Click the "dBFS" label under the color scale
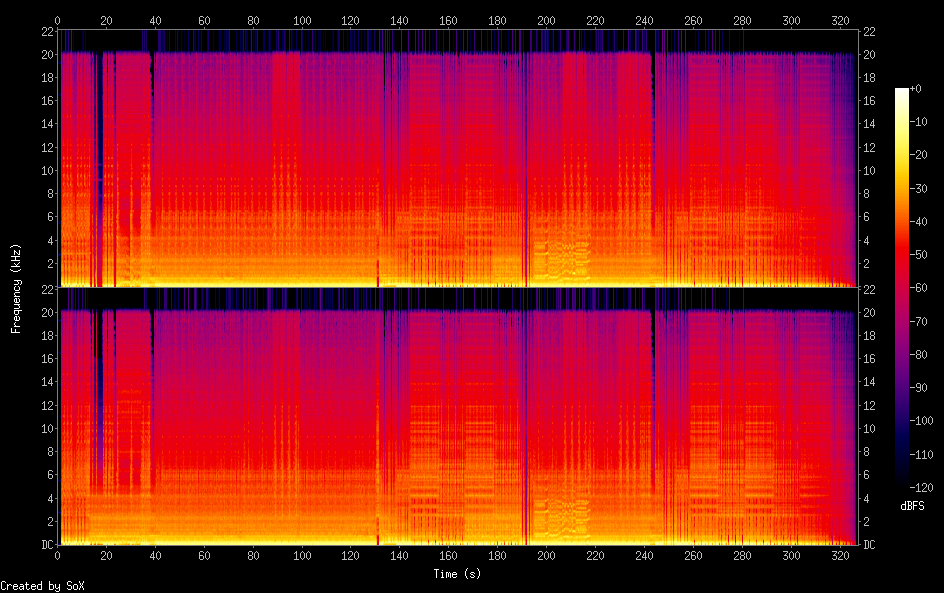 [912, 507]
